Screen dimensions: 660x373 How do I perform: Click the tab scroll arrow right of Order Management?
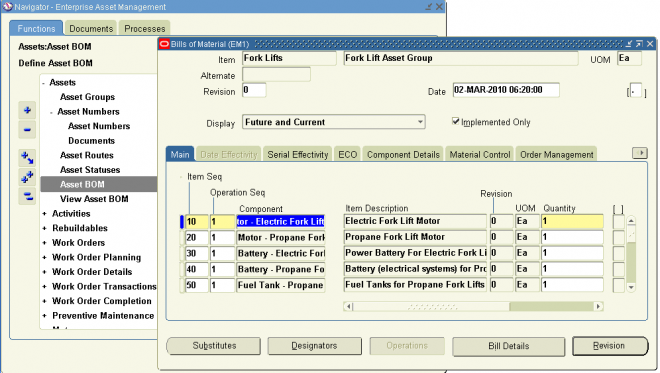coord(640,153)
